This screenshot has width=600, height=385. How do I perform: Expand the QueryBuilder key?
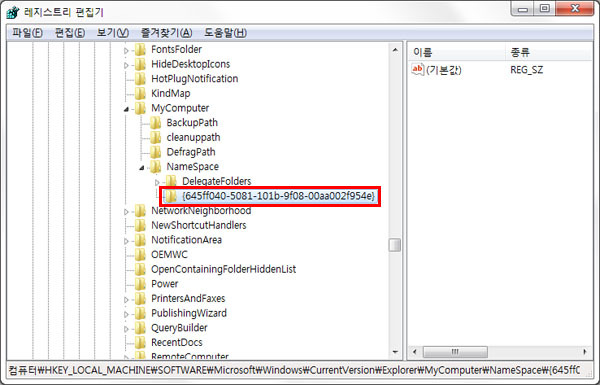pos(126,329)
